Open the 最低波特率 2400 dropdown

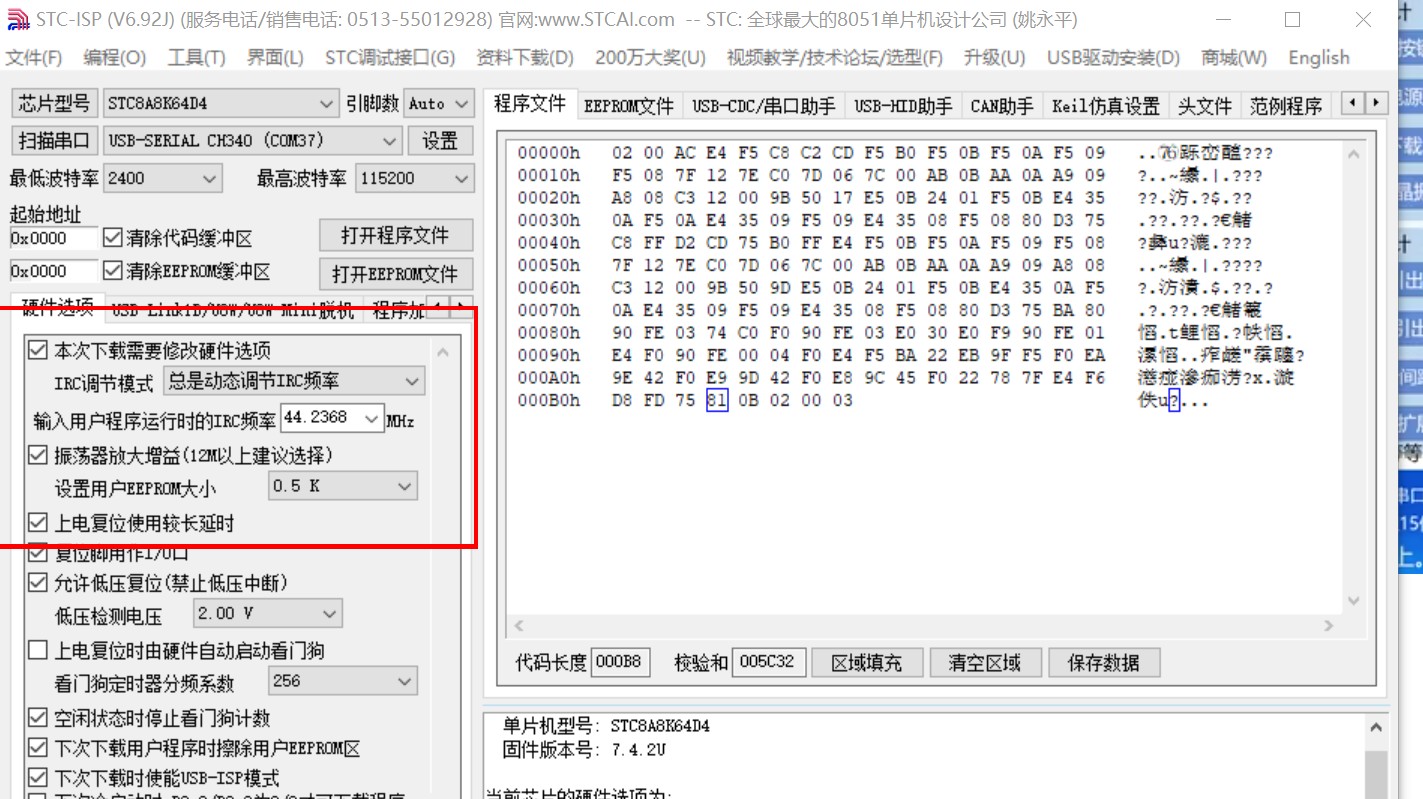162,178
